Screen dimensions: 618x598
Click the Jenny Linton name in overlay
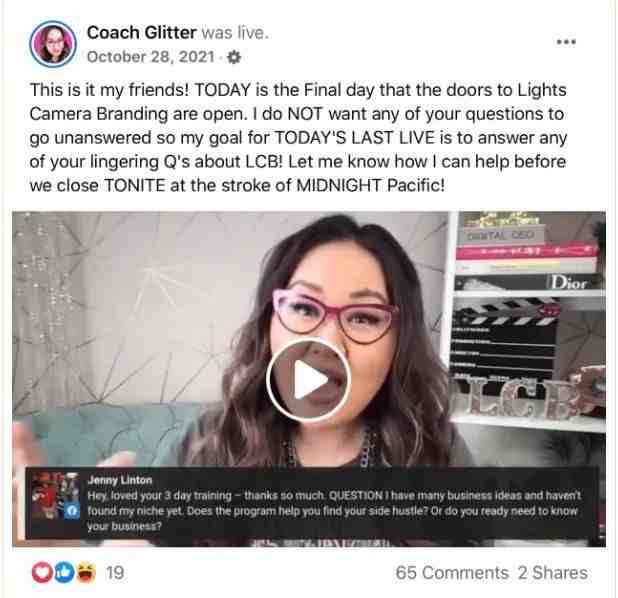click(x=120, y=480)
